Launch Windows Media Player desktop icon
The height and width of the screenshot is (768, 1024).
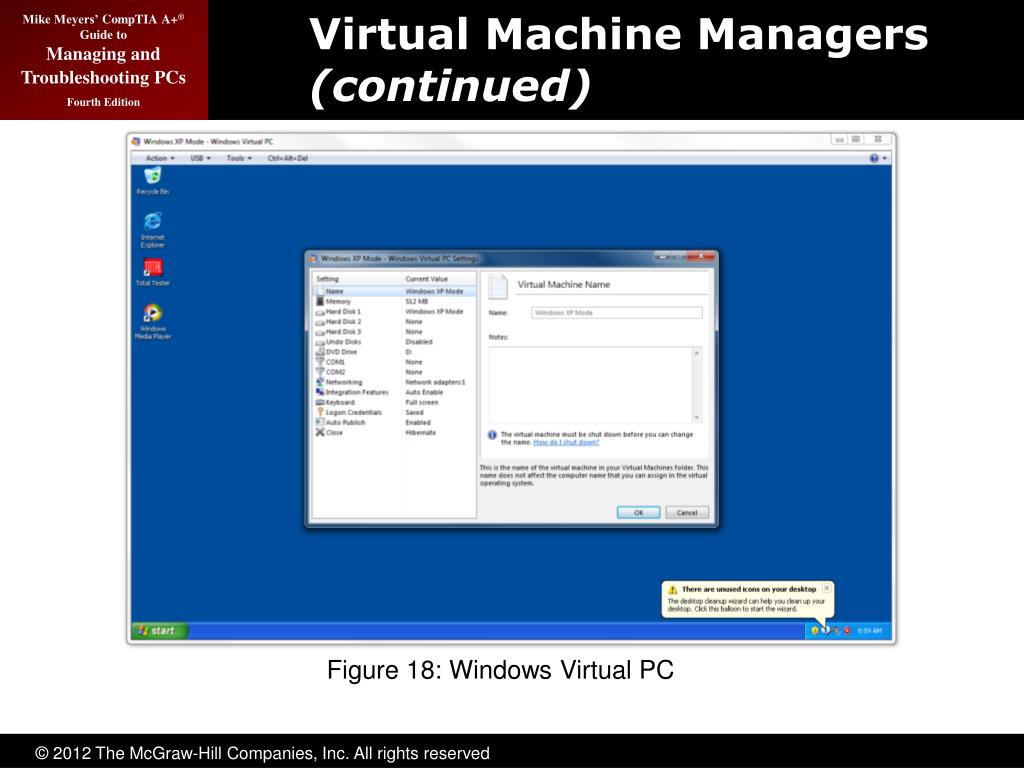(153, 321)
